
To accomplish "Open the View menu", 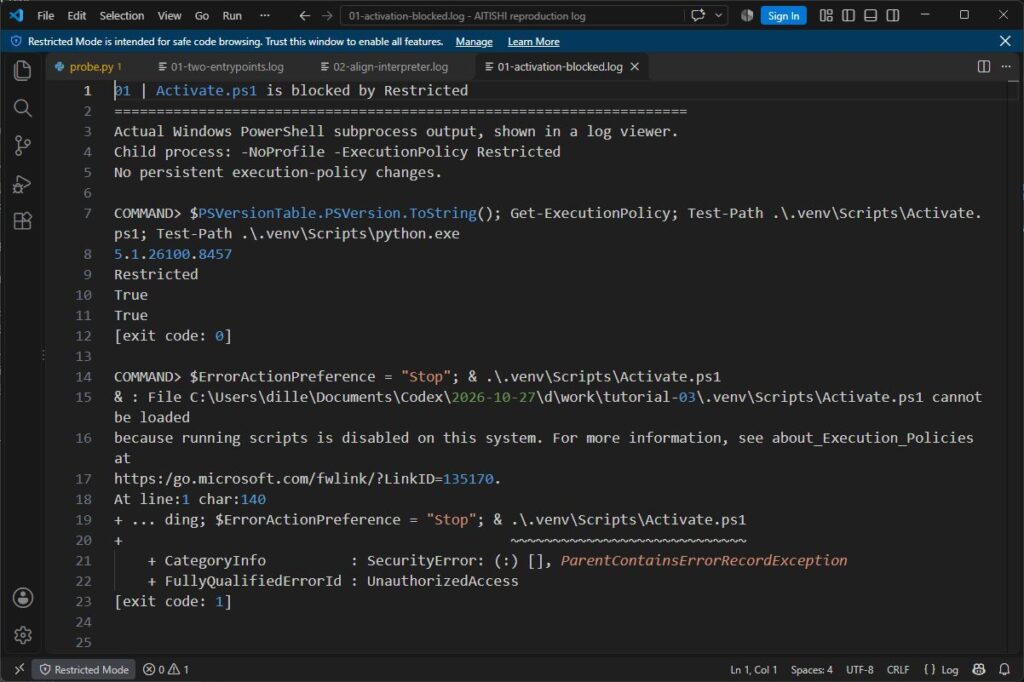I will [169, 16].
